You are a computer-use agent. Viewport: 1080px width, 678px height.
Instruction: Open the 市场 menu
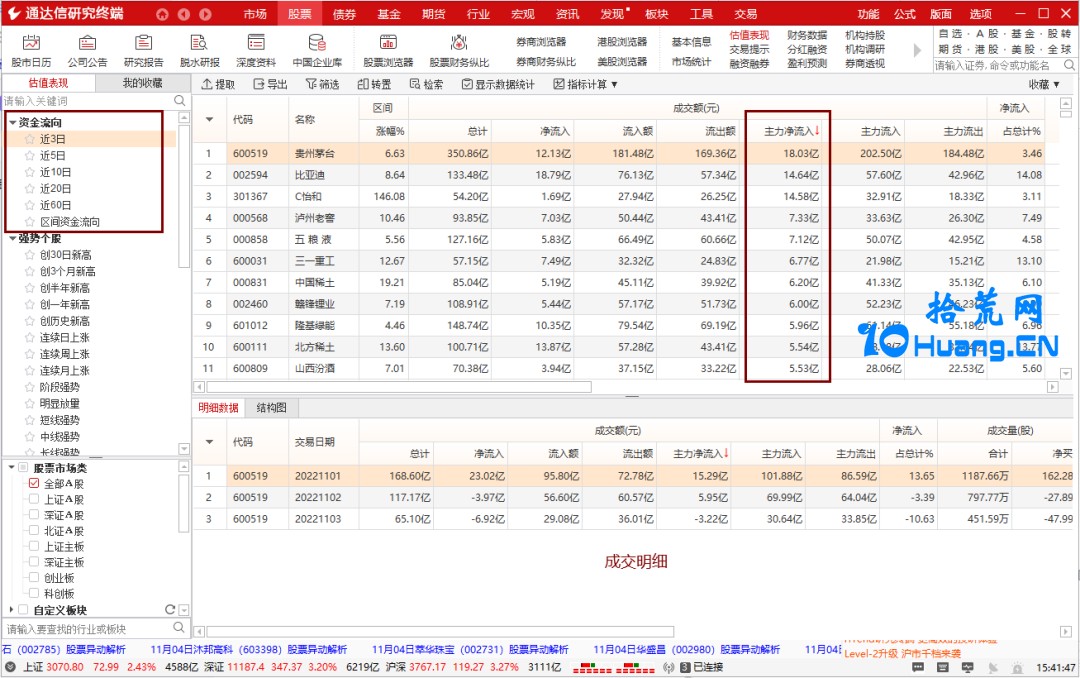(255, 14)
